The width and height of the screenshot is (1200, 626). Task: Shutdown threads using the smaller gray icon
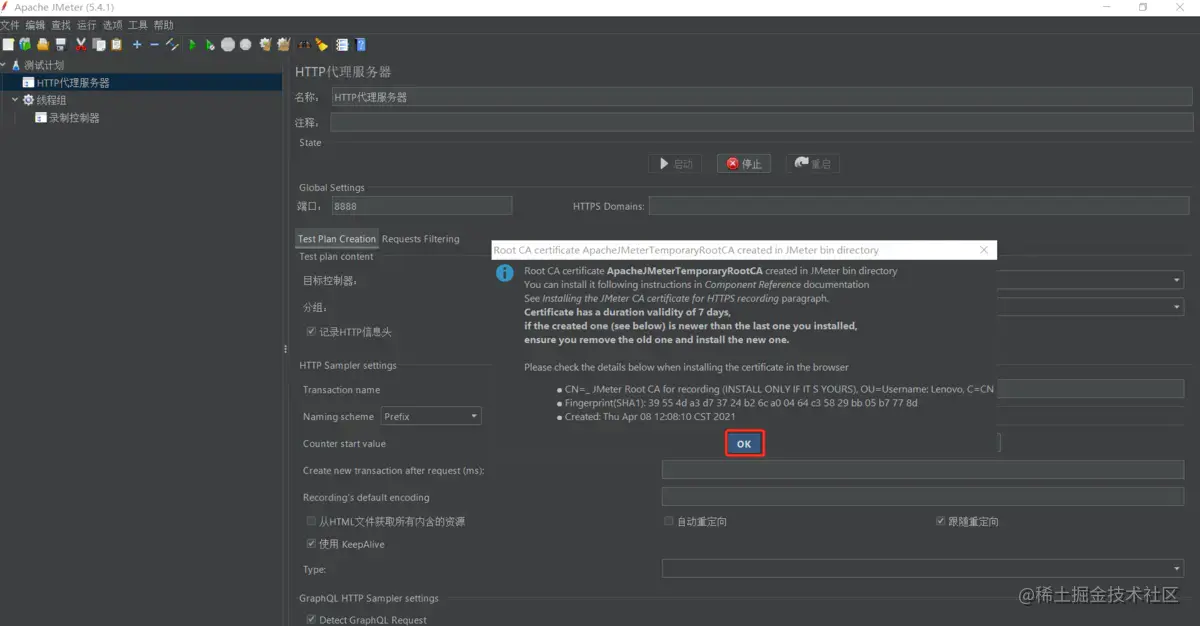pyautogui.click(x=245, y=44)
